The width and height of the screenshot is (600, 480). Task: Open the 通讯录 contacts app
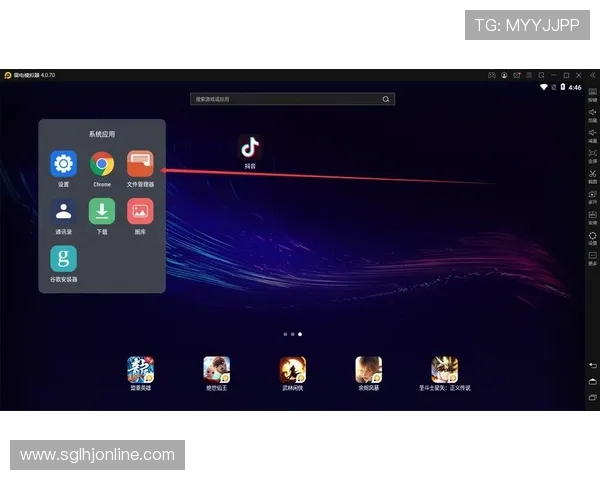[x=64, y=211]
